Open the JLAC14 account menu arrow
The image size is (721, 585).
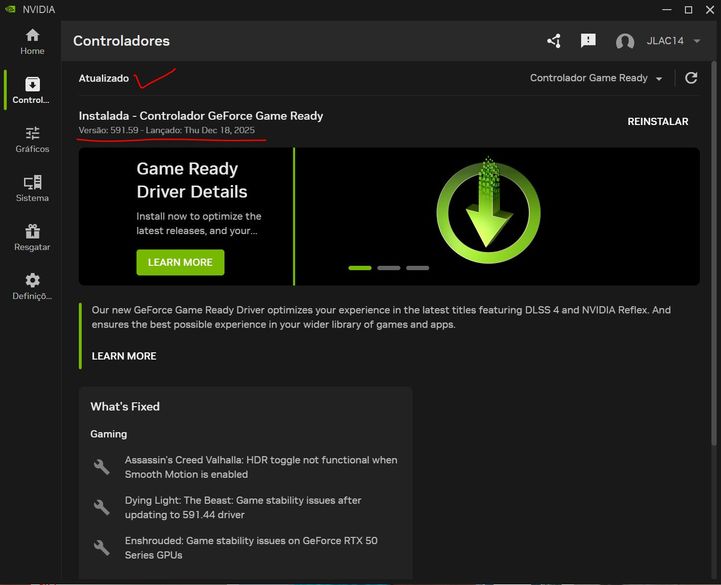[696, 42]
